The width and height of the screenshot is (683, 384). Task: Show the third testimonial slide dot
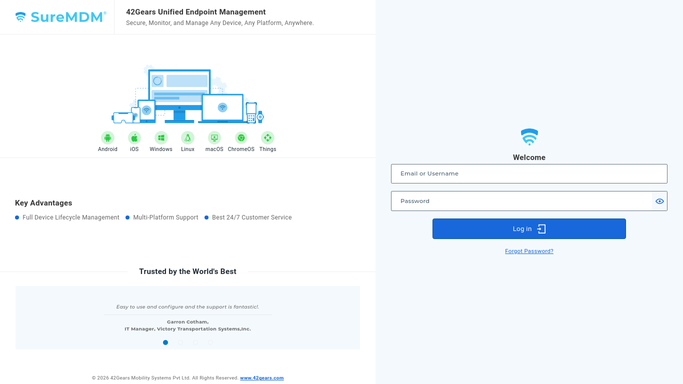196,343
